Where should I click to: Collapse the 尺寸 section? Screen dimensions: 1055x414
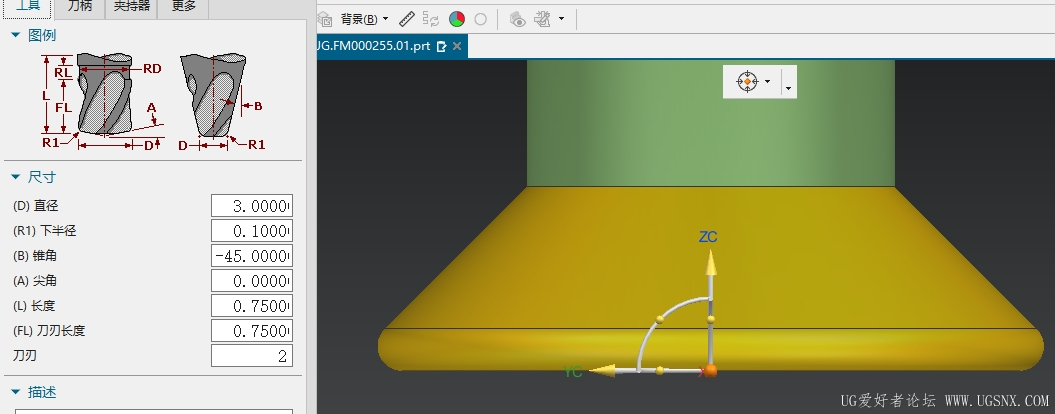[x=17, y=177]
